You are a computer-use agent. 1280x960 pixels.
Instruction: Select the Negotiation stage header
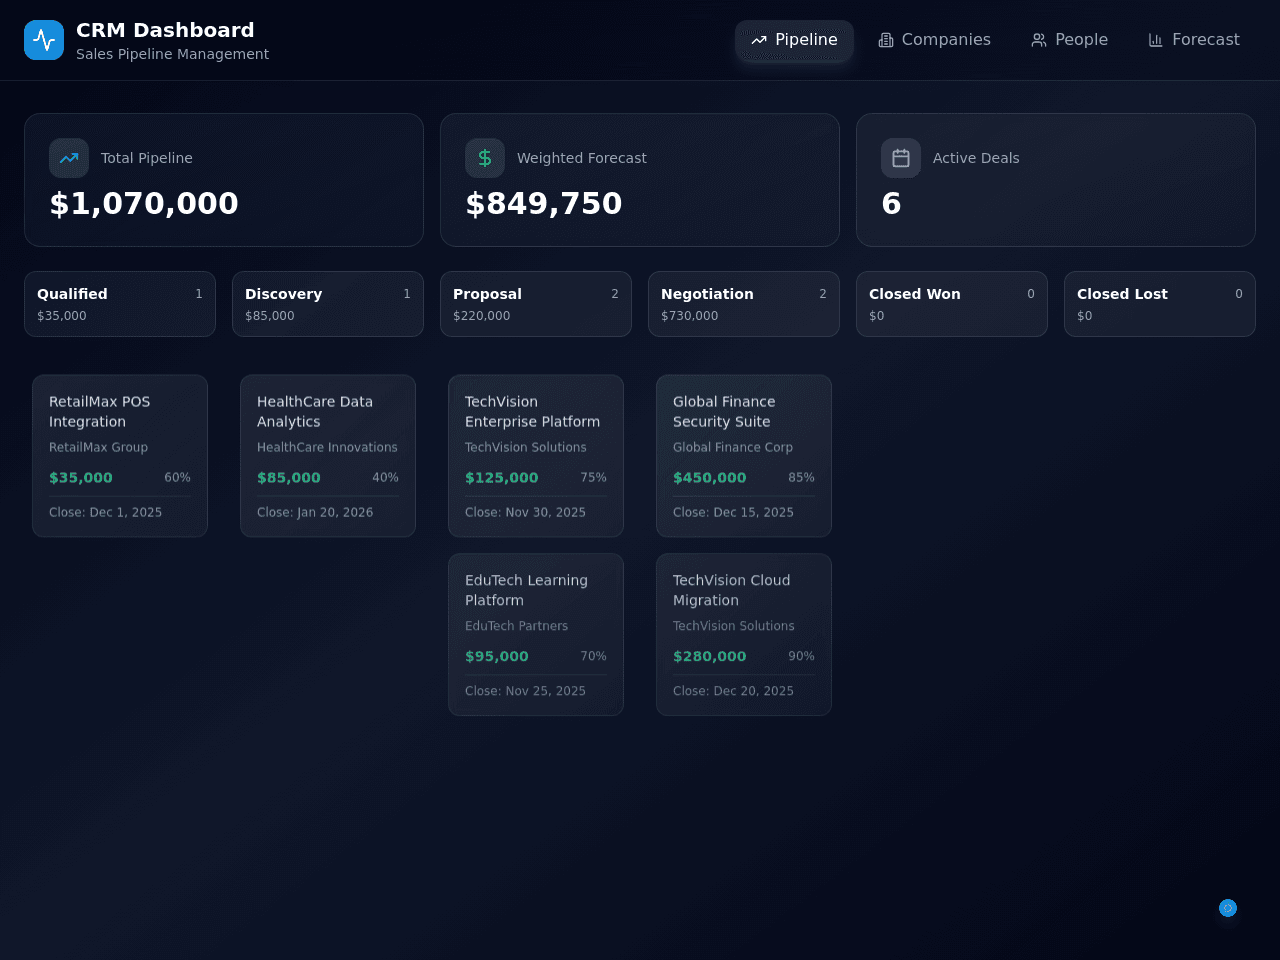coord(744,304)
